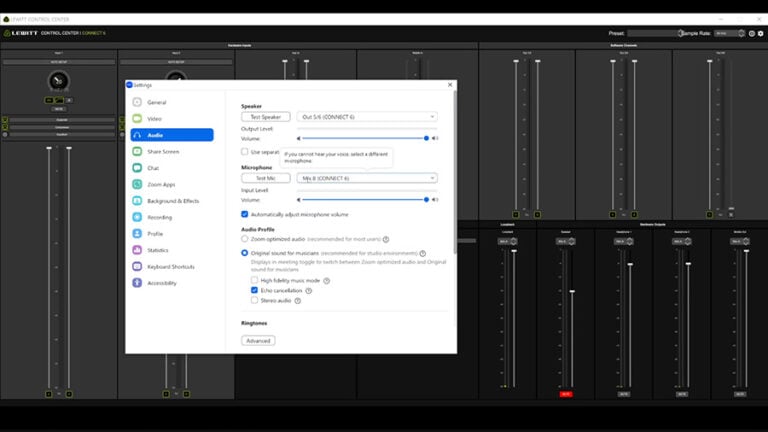
Task: Select Original sound for musicians radio option
Action: [244, 253]
